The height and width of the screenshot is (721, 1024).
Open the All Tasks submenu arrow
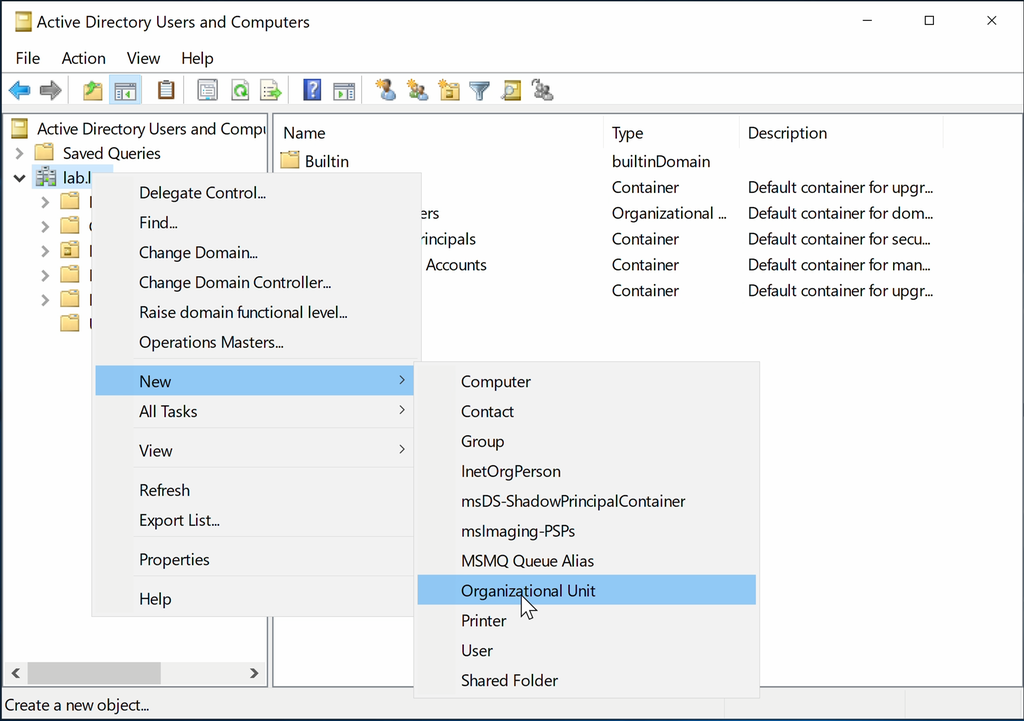[402, 410]
